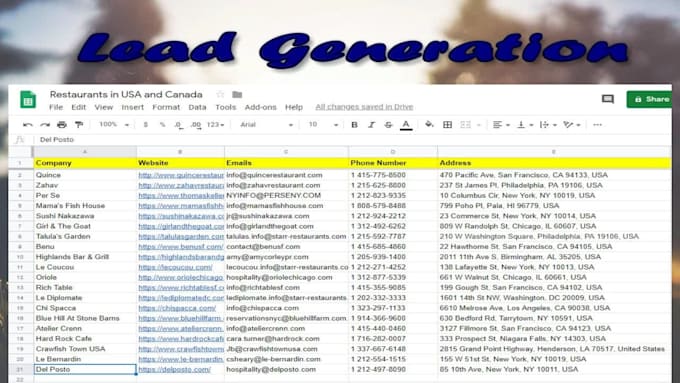Open the fill color bucket
The image size is (680, 383).
tap(429, 124)
